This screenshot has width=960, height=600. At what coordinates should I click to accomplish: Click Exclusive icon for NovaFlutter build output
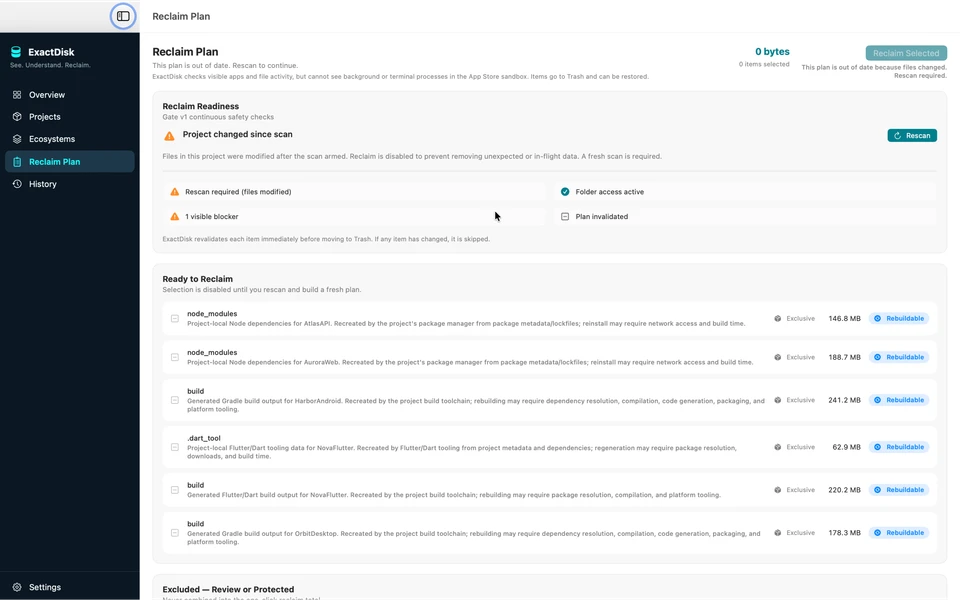click(x=778, y=490)
